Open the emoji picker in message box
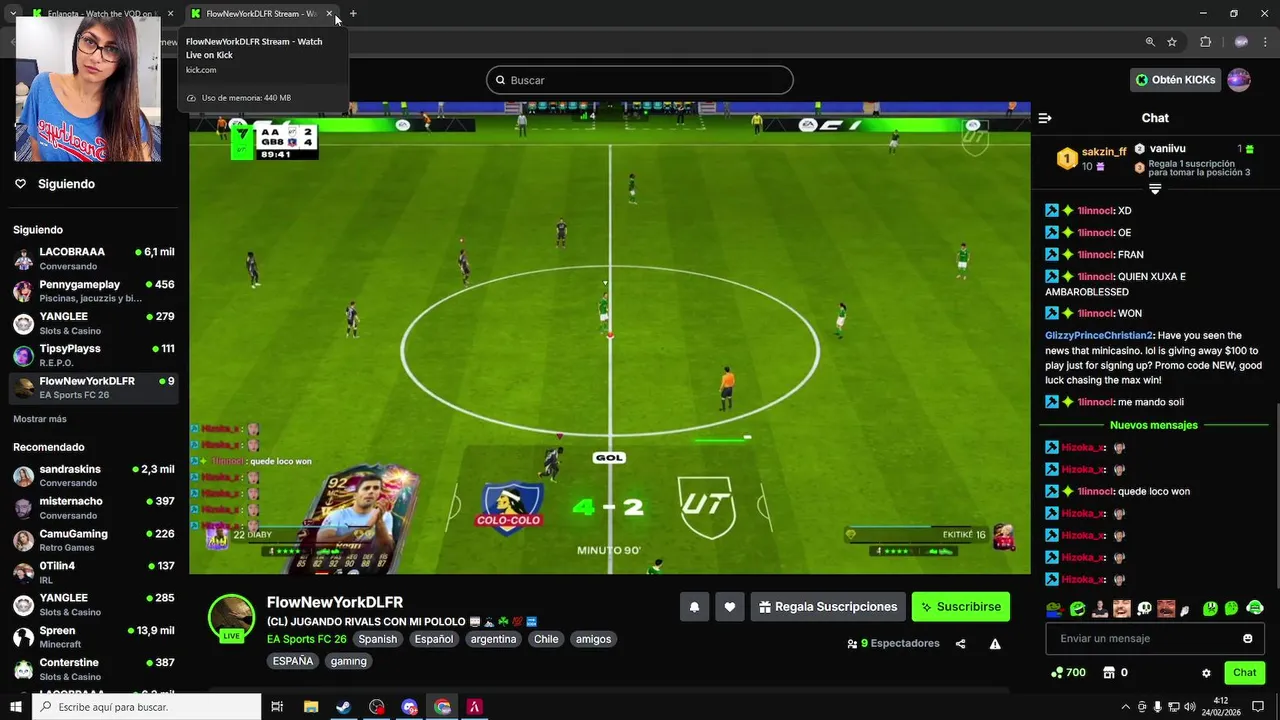The height and width of the screenshot is (720, 1280). point(1248,639)
